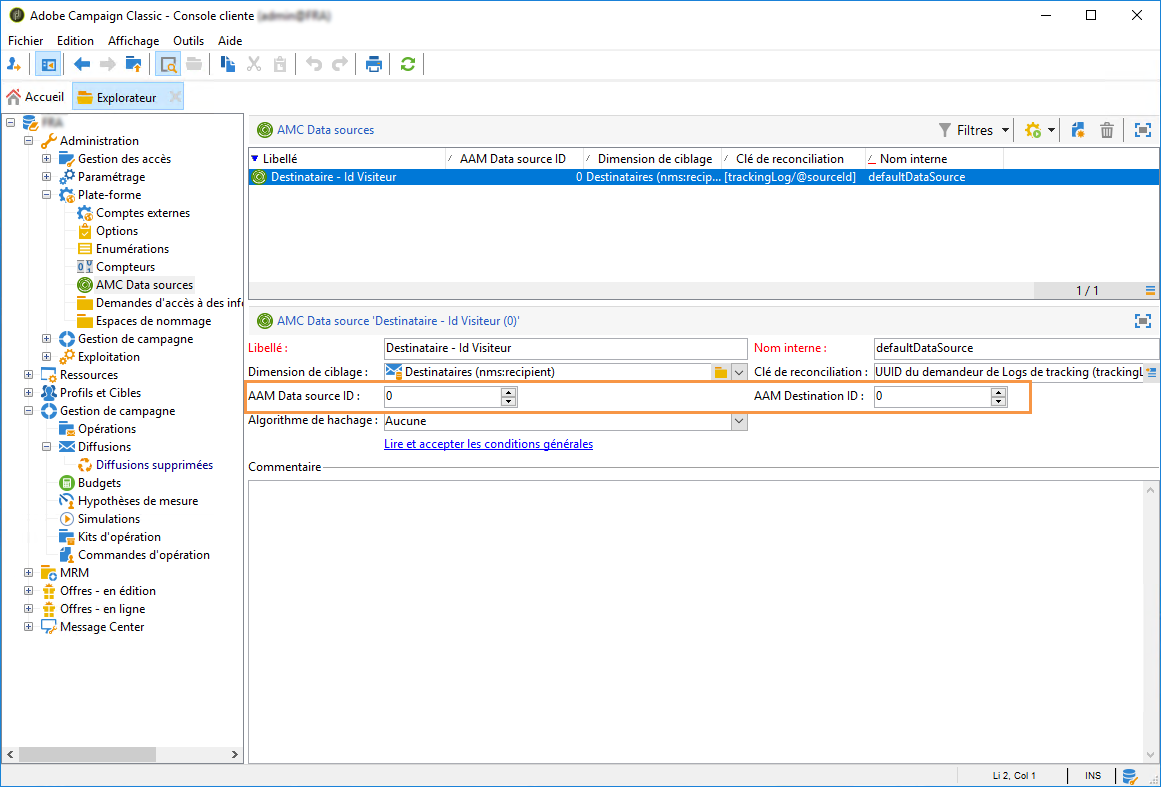Click the cut scissors icon
Screen dimensions: 1162x788
(x=254, y=64)
